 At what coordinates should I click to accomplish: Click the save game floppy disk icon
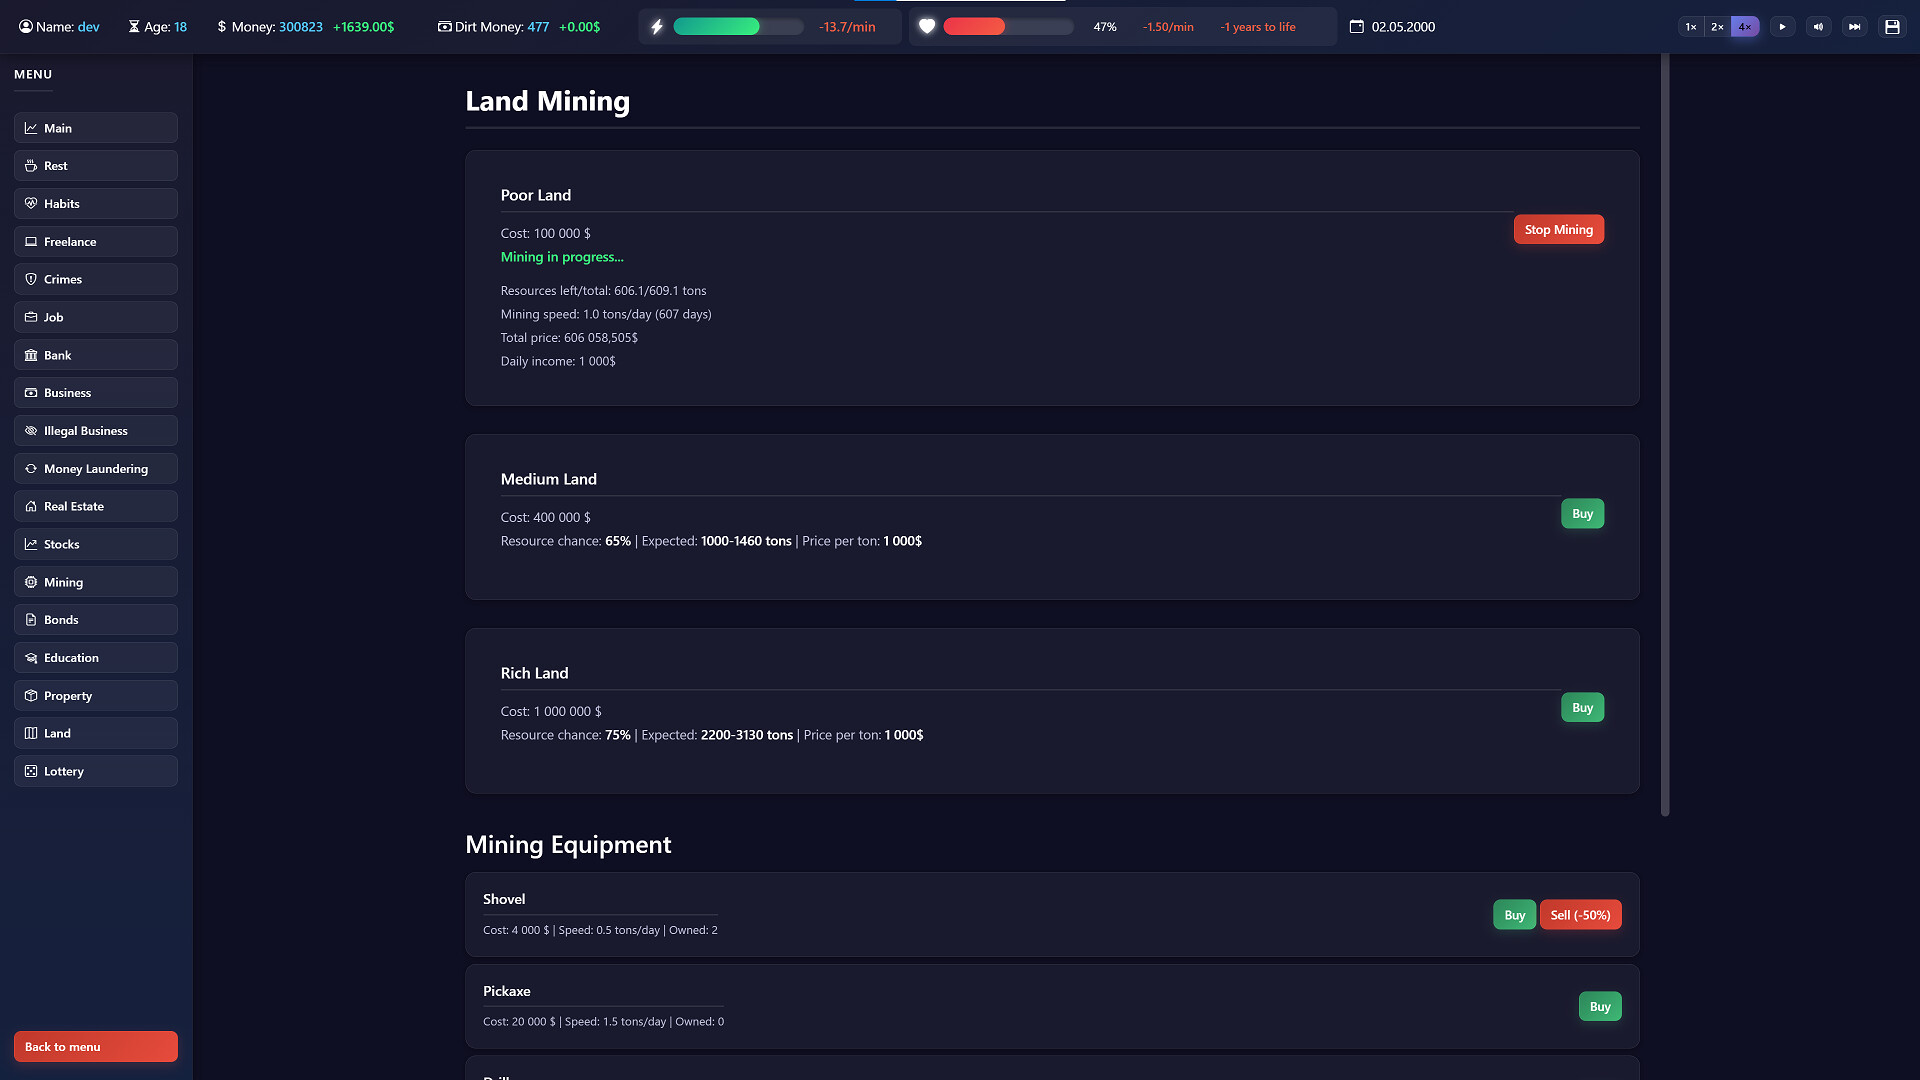[1891, 26]
